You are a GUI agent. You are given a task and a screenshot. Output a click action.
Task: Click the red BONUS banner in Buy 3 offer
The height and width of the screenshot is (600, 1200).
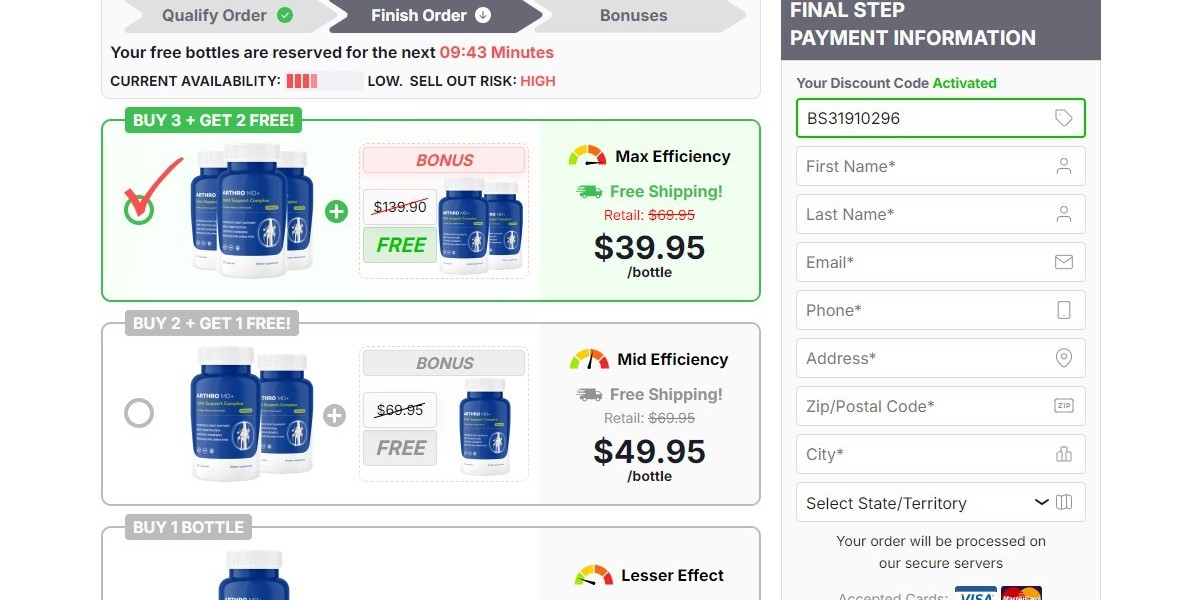(444, 160)
